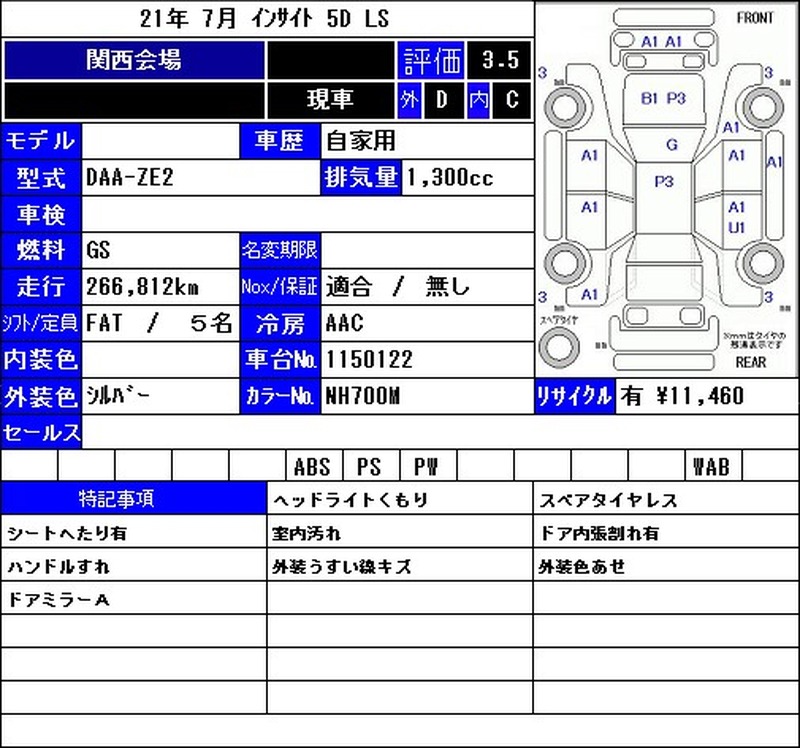Screen dimensions: 800x748
Task: Select the rating value 3.5
Action: pos(500,60)
